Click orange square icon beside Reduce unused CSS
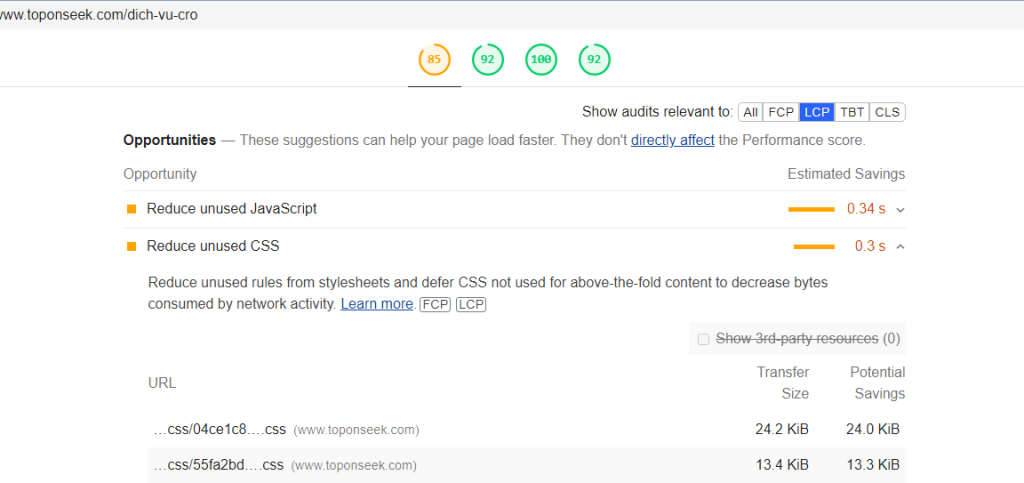 pos(131,246)
